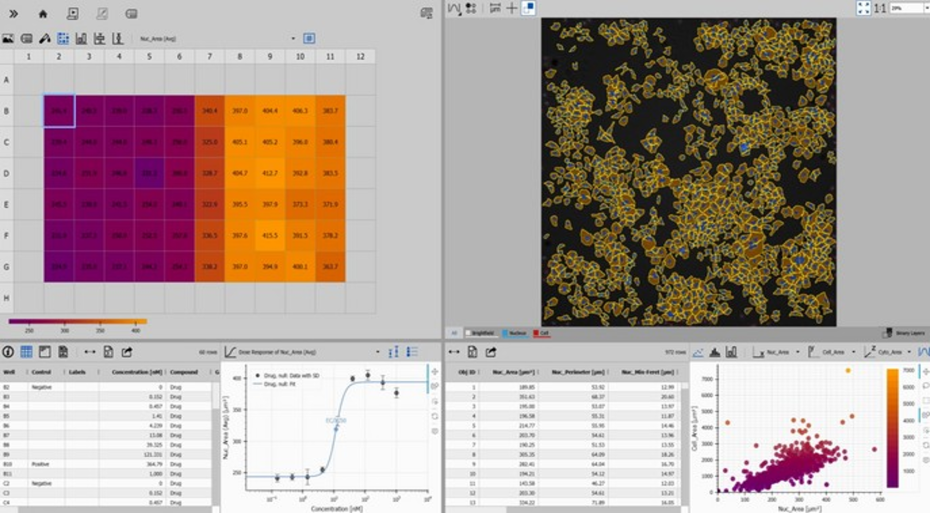Toggle the scale bar in image viewer

pyautogui.click(x=495, y=8)
